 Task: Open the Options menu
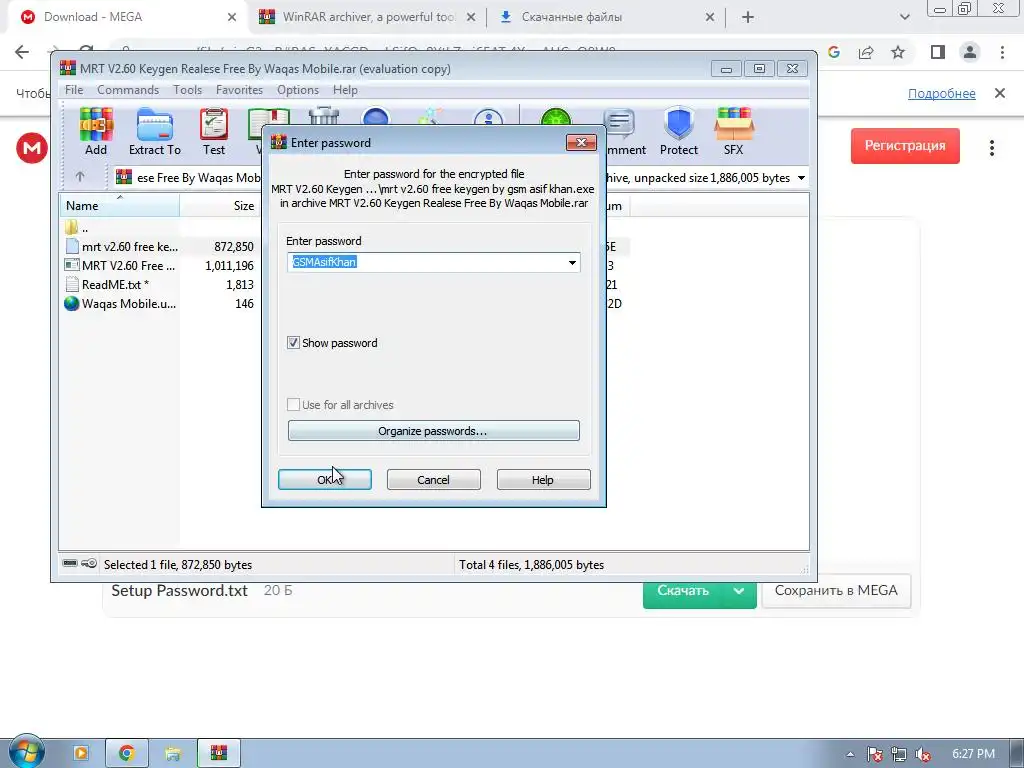(x=298, y=90)
